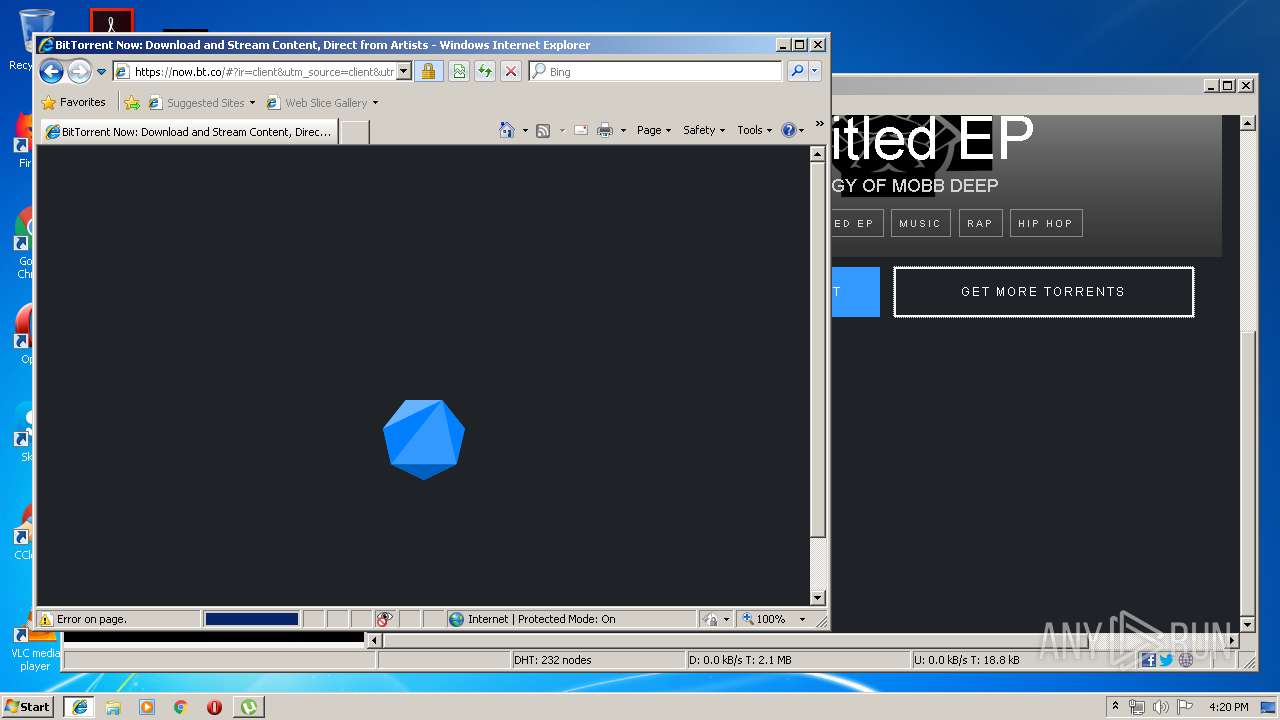Go to the Home page icon

(507, 130)
